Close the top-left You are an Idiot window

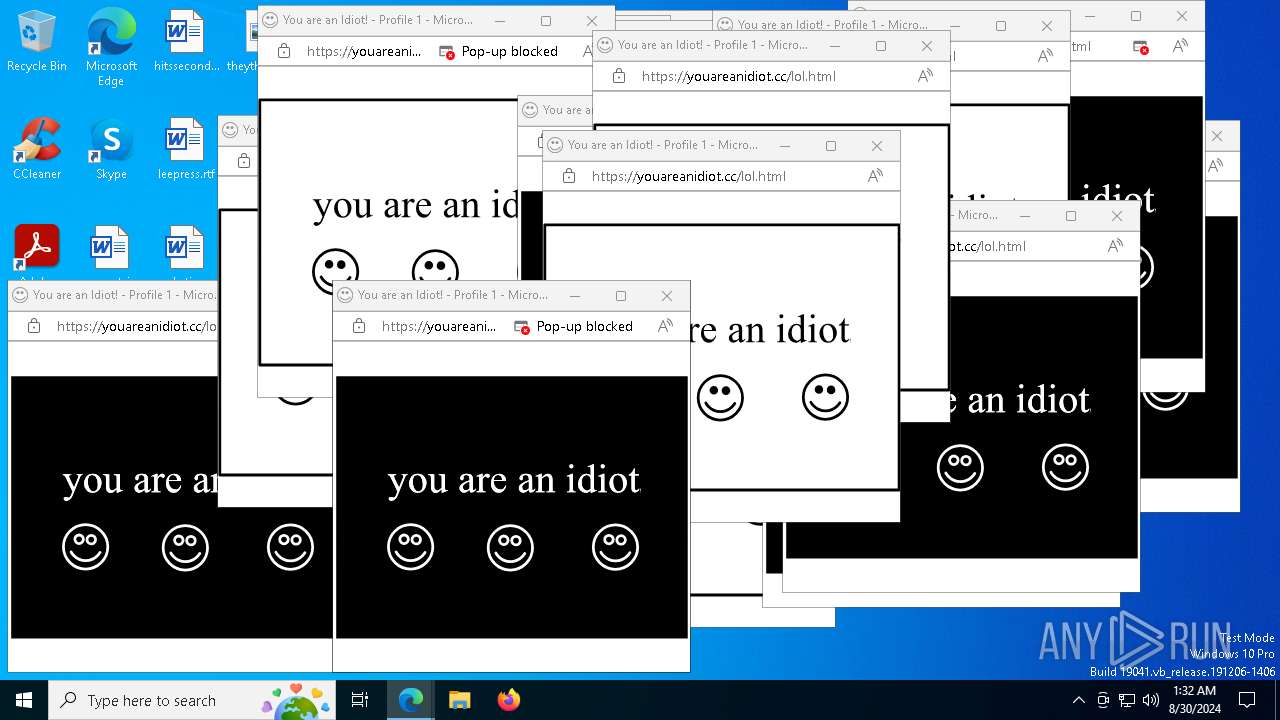pos(592,21)
